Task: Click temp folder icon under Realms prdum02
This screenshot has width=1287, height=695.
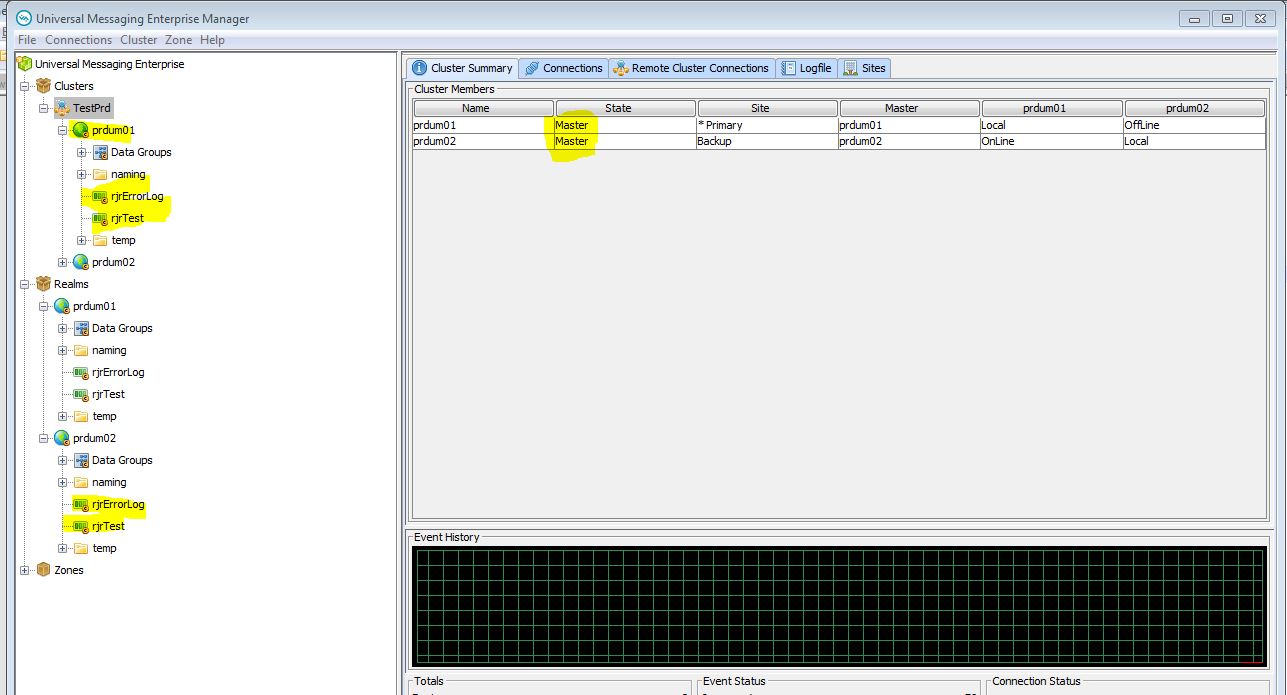Action: point(81,548)
